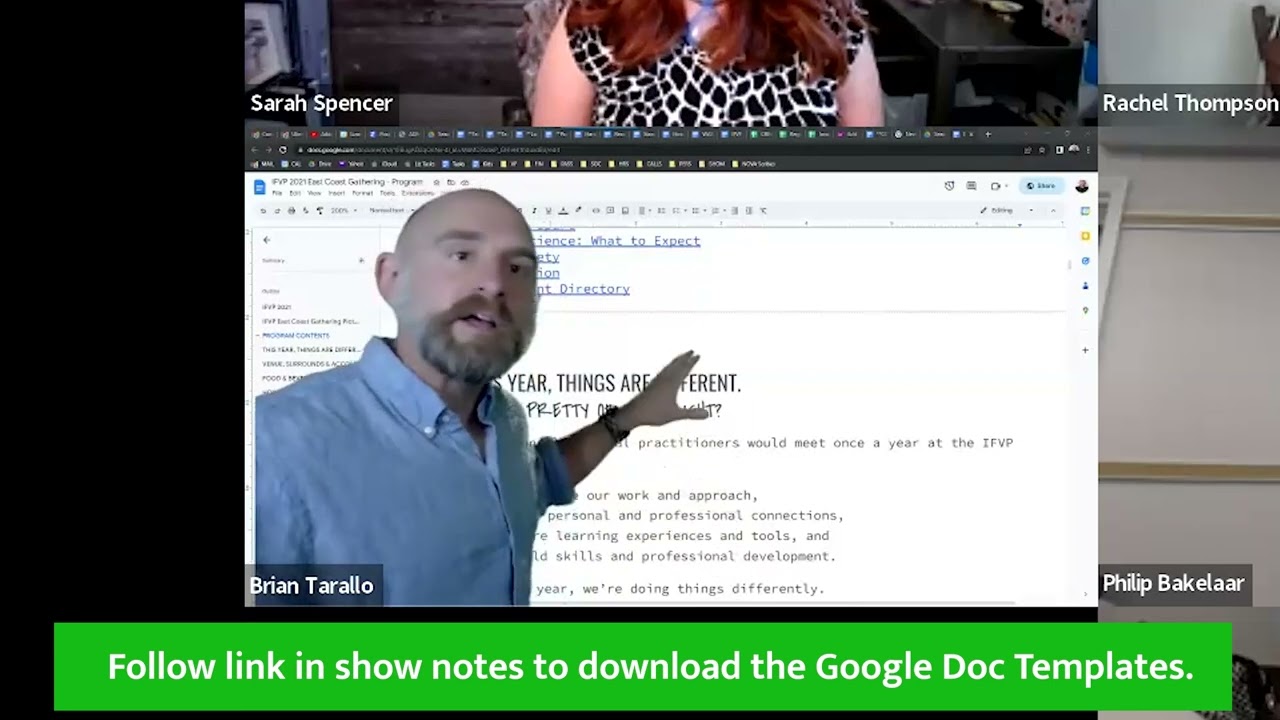Follow the 'Directory' link in contents
Viewport: 1280px width, 720px height.
[594, 289]
